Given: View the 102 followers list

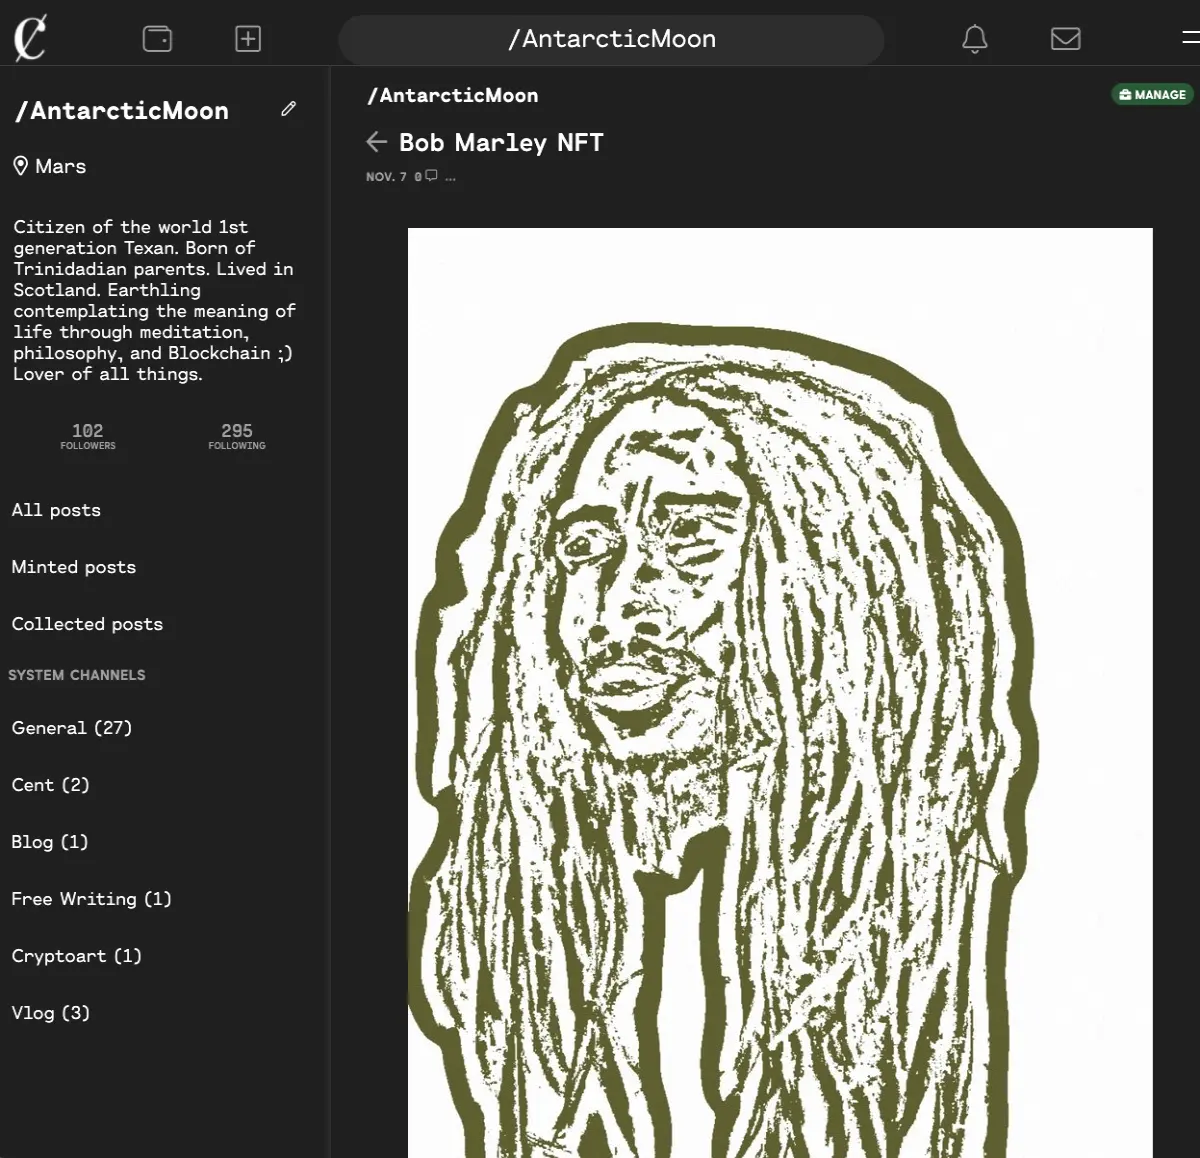Looking at the screenshot, I should tap(88, 436).
